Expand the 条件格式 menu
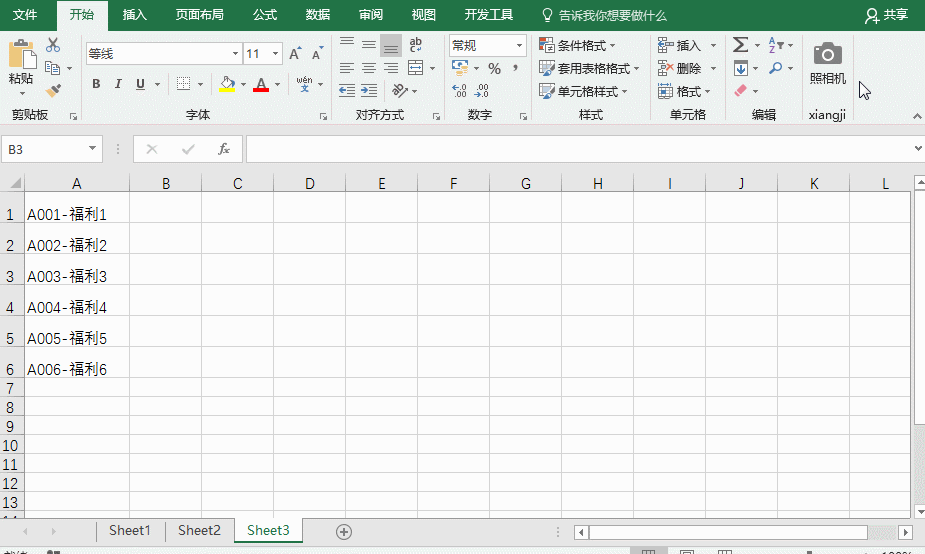The width and height of the screenshot is (925, 554). [577, 45]
